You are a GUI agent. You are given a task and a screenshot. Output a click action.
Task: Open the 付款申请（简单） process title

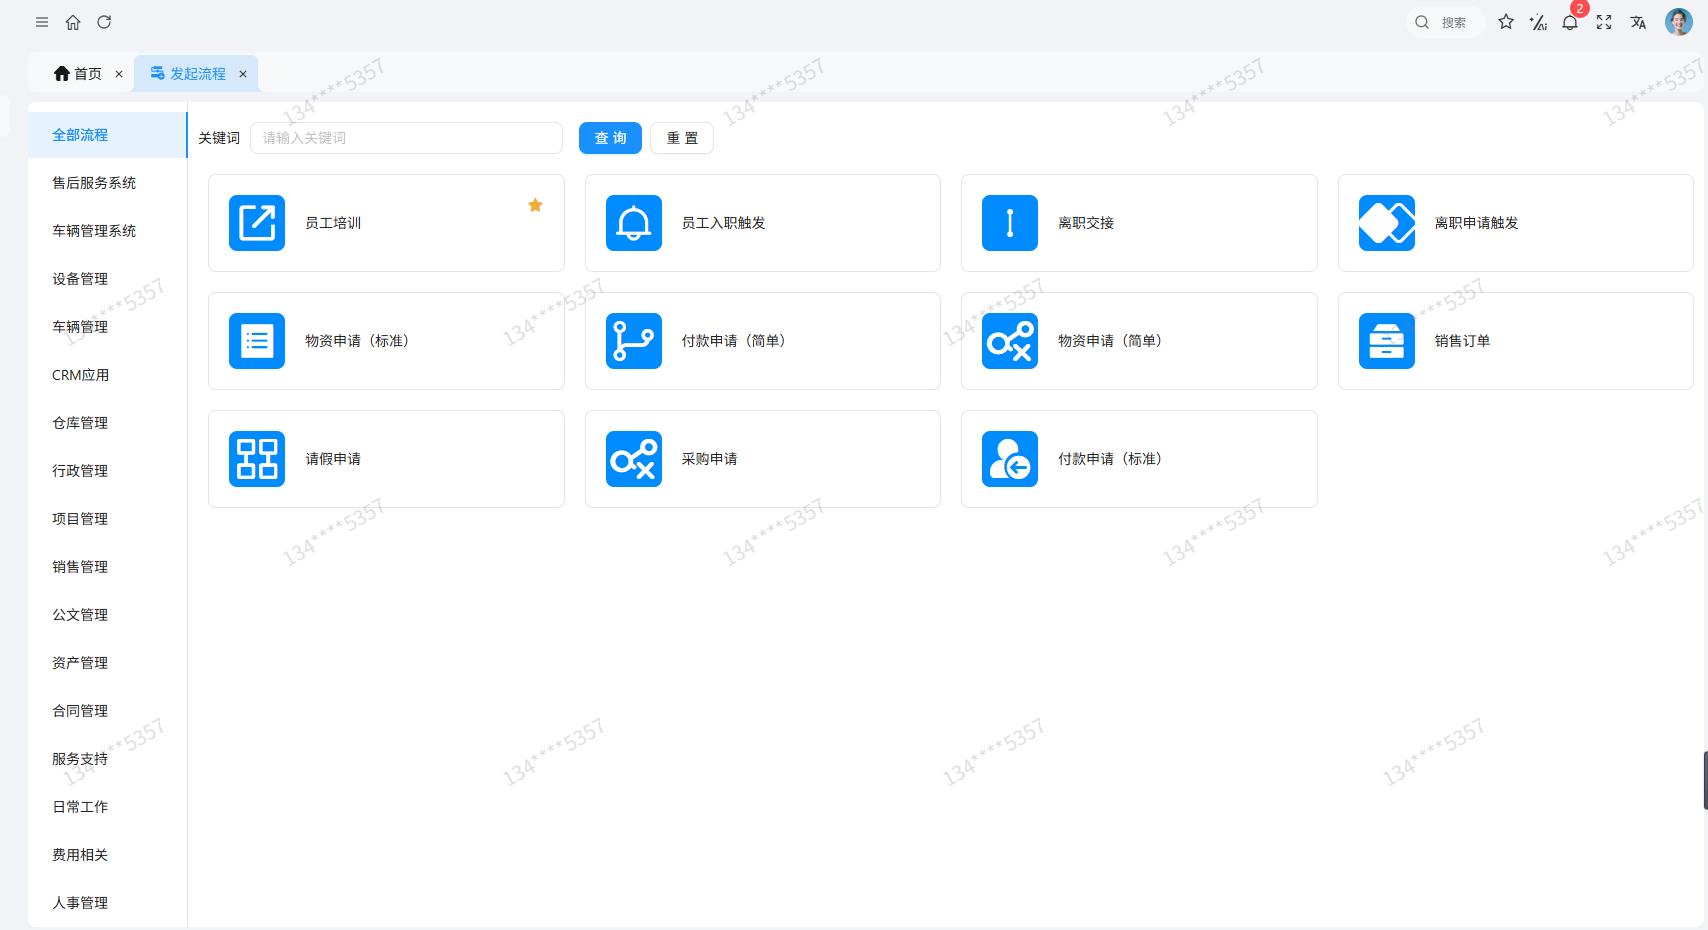click(x=734, y=341)
